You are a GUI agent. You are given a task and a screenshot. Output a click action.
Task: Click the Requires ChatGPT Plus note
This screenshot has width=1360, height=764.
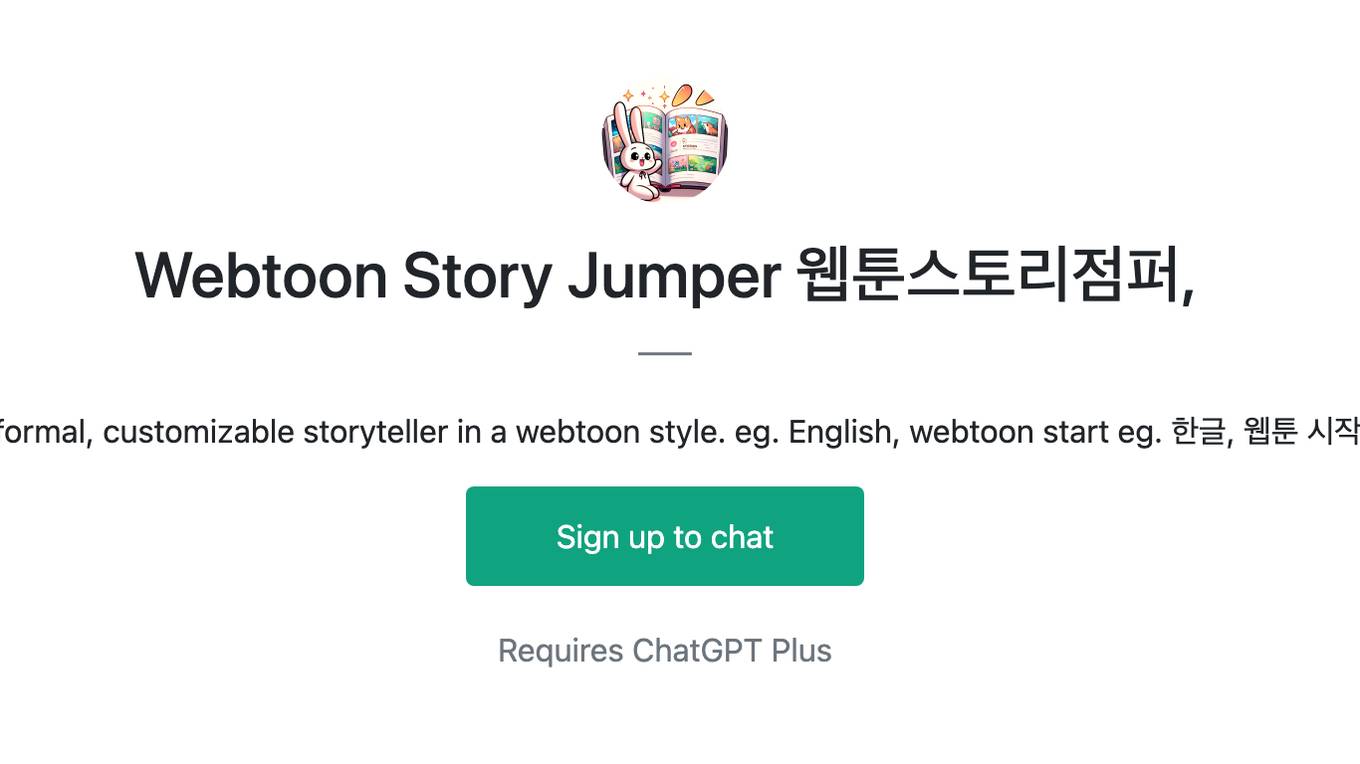tap(665, 650)
